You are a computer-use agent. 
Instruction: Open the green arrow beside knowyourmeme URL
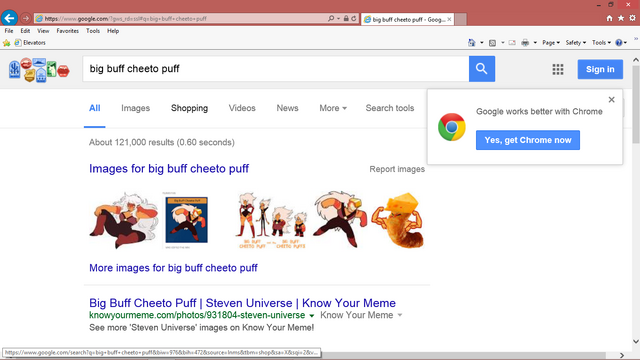pyautogui.click(x=311, y=316)
